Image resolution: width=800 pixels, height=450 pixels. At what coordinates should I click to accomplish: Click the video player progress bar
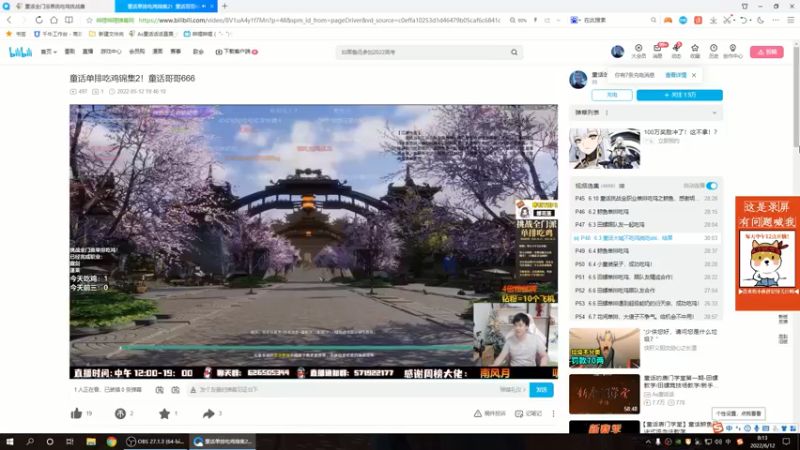pos(296,348)
